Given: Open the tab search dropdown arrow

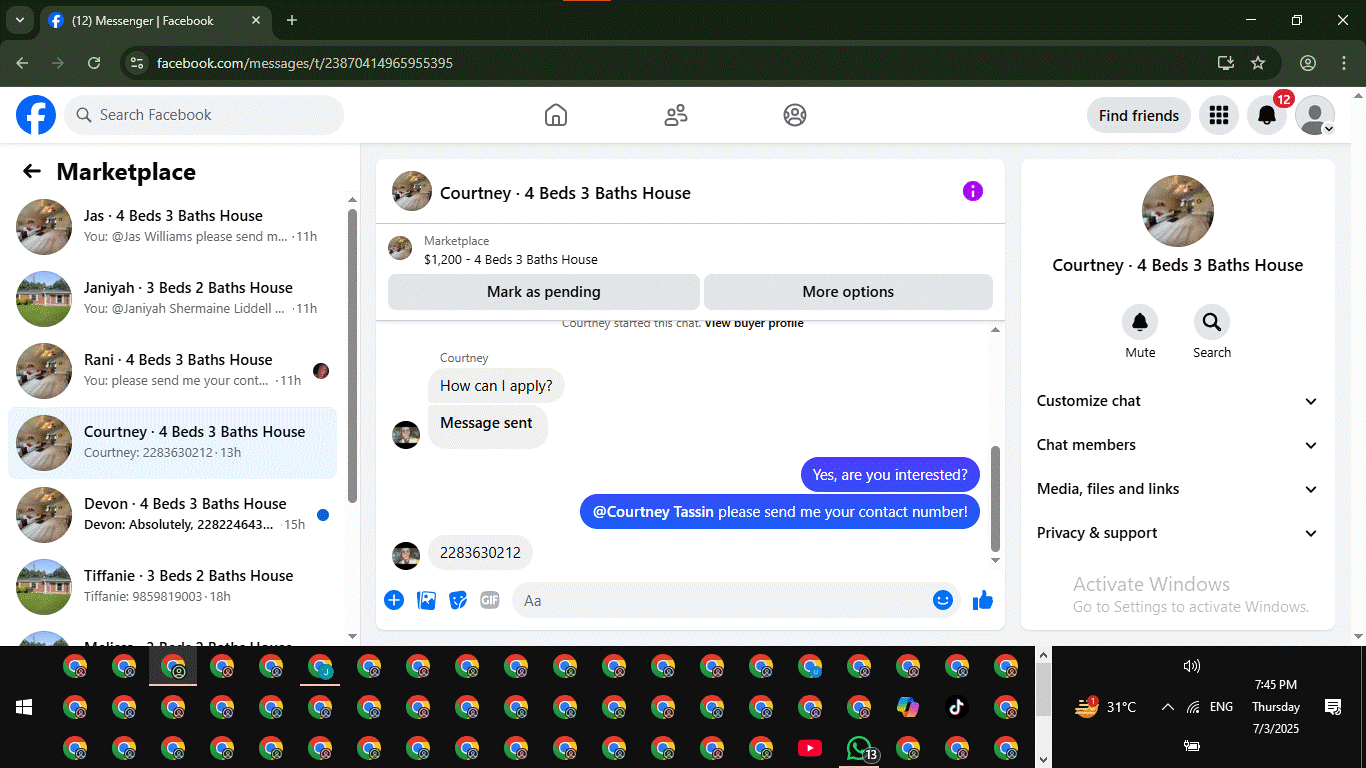Looking at the screenshot, I should pos(19,20).
